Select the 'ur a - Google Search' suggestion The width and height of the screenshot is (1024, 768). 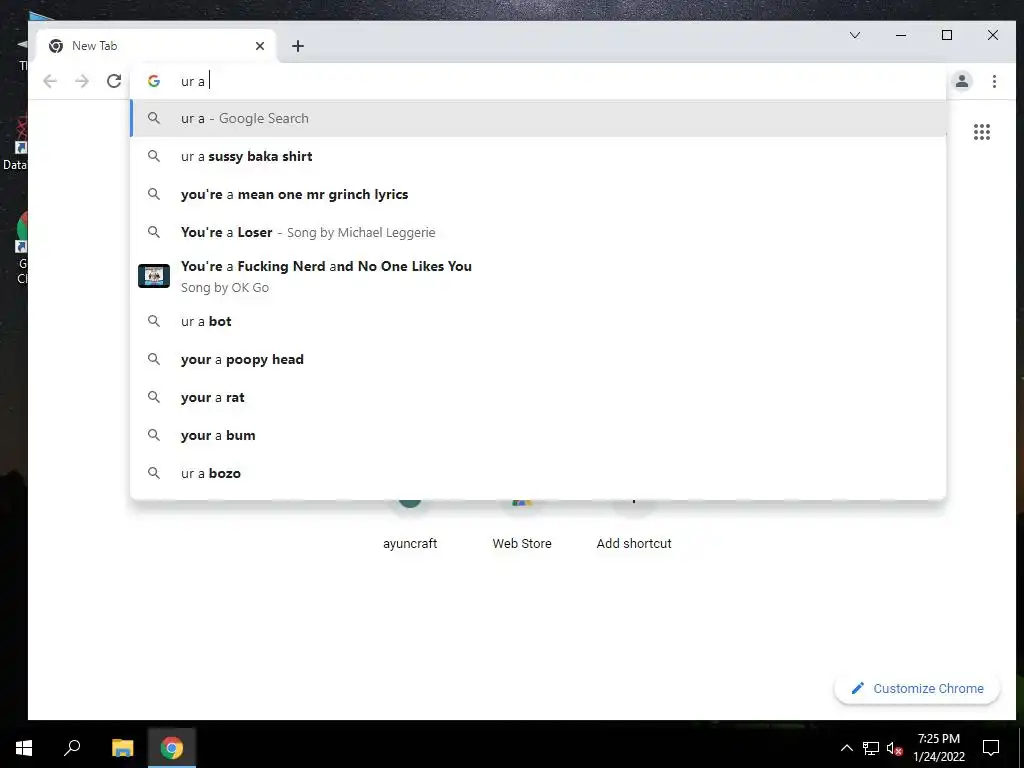pos(538,118)
